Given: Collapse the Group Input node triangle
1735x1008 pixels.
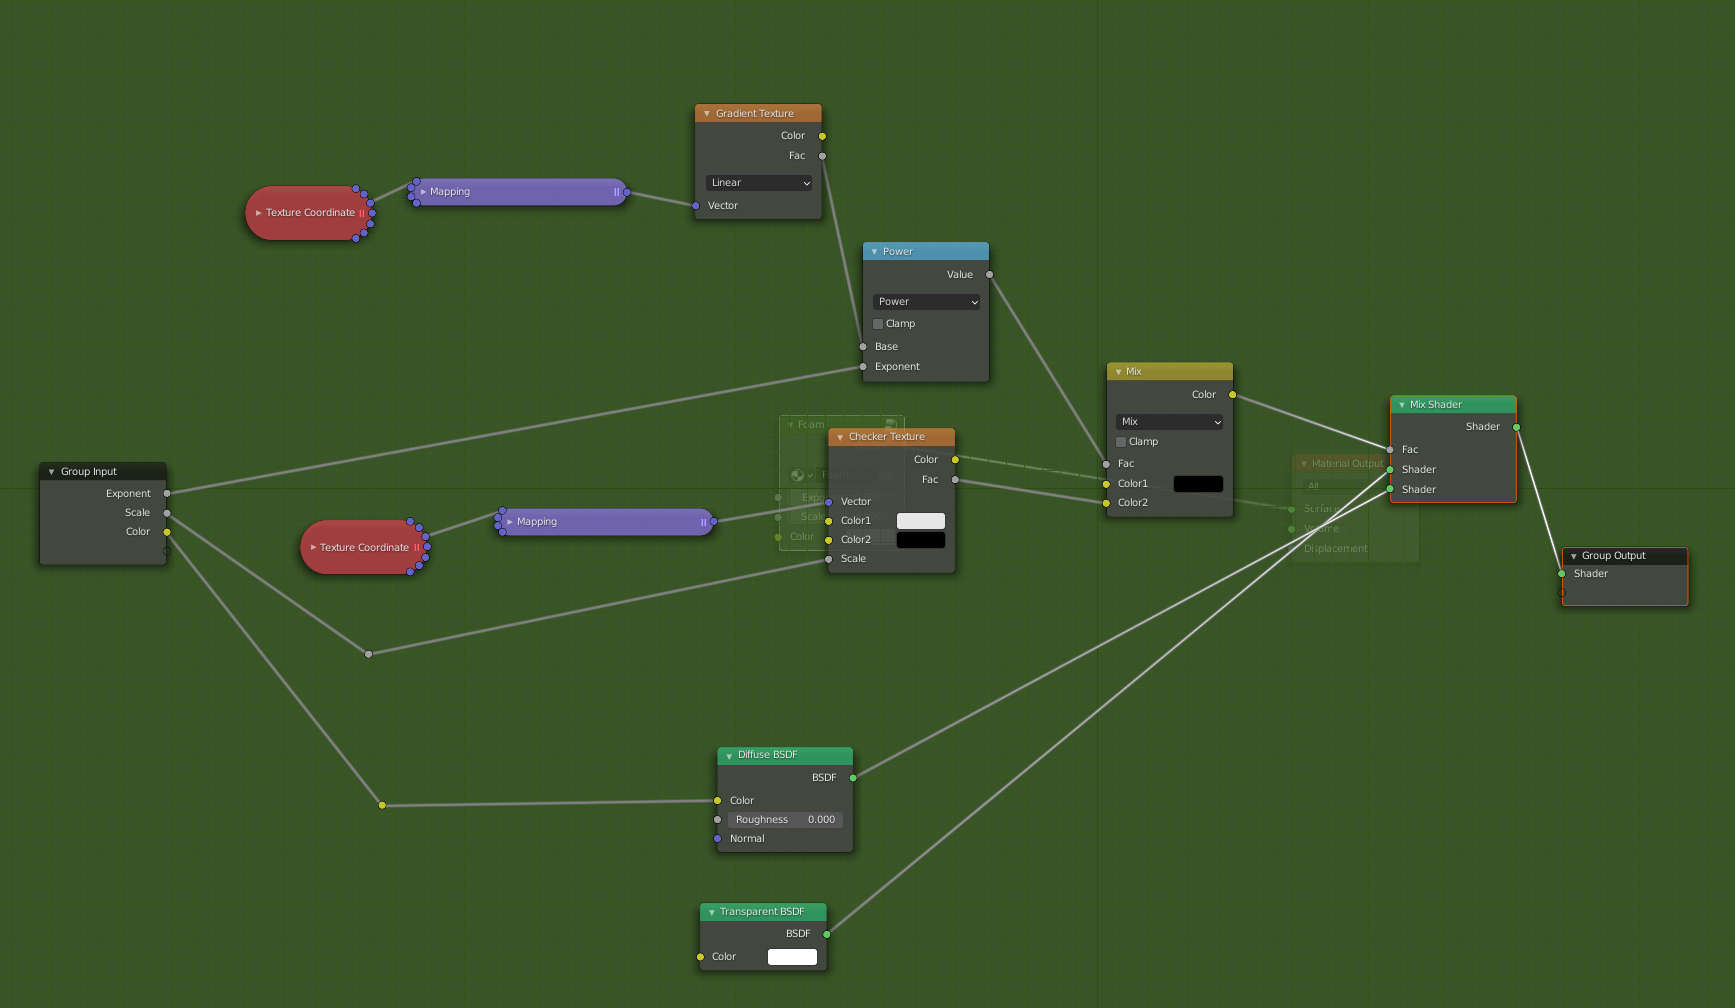Looking at the screenshot, I should tap(52, 472).
